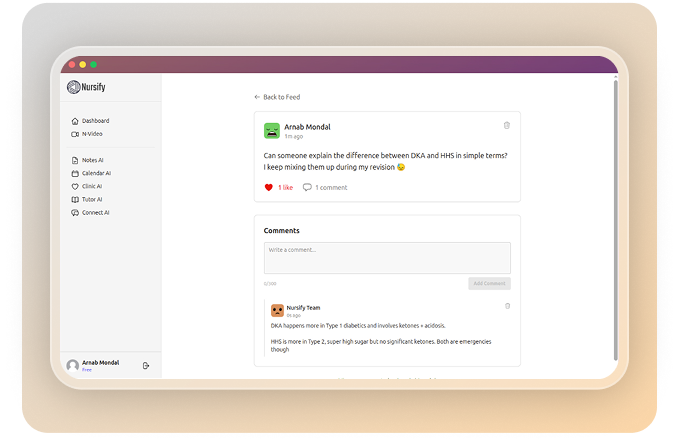Select Clinic AI in the sidebar
This screenshot has width=679, height=444.
[x=91, y=186]
